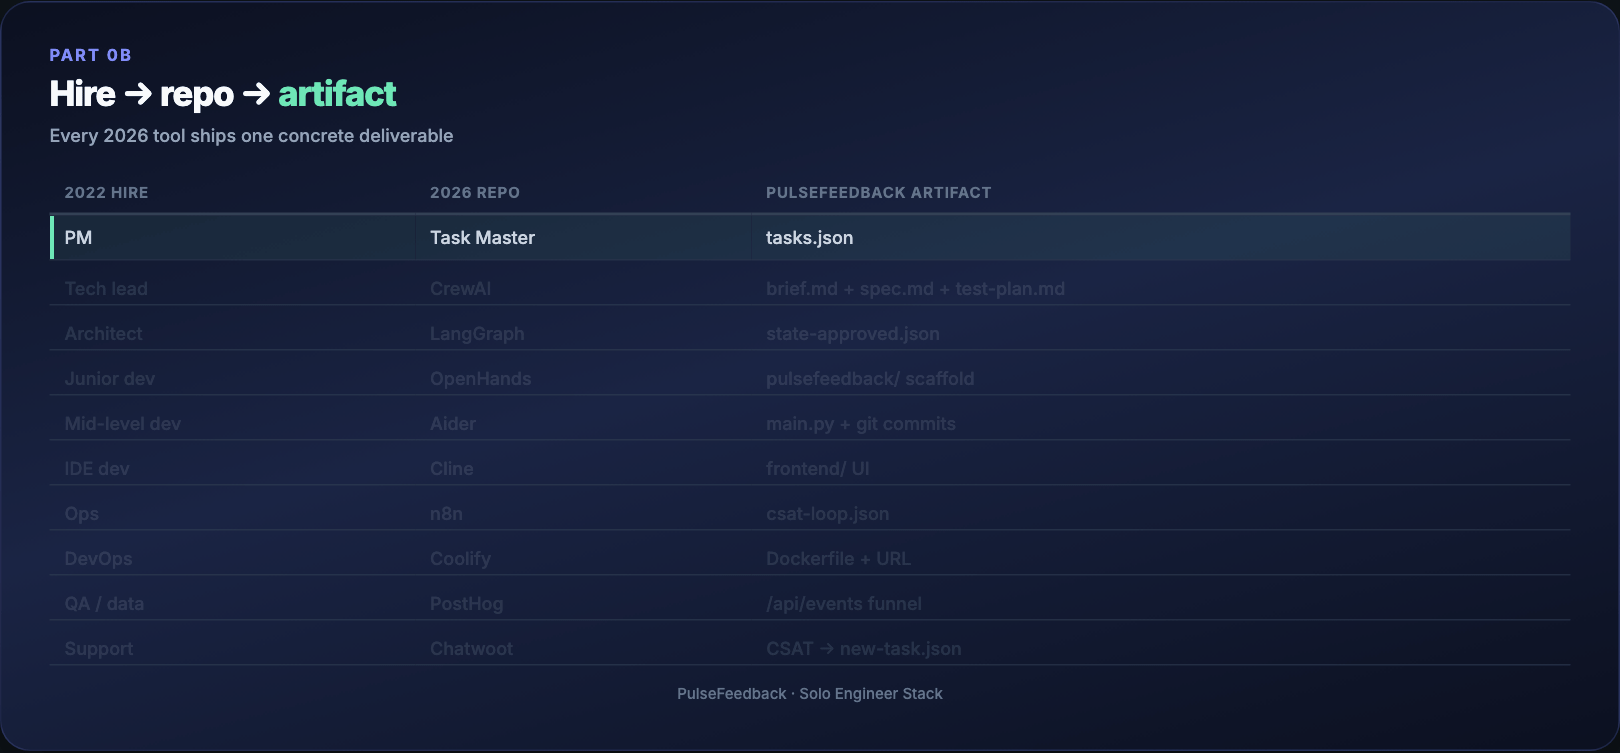This screenshot has width=1620, height=753.
Task: Select the highlighted 'PM' cell
Action: point(233,238)
